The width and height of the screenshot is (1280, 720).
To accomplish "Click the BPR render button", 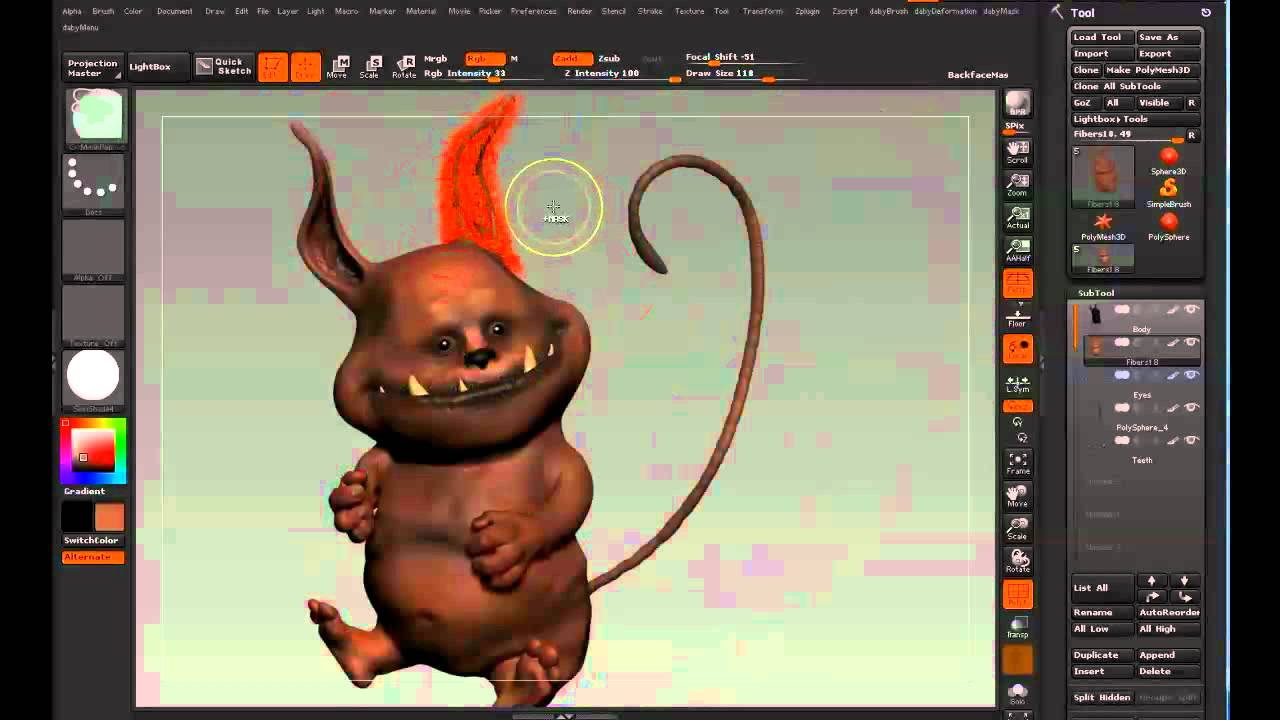I will coord(1017,104).
